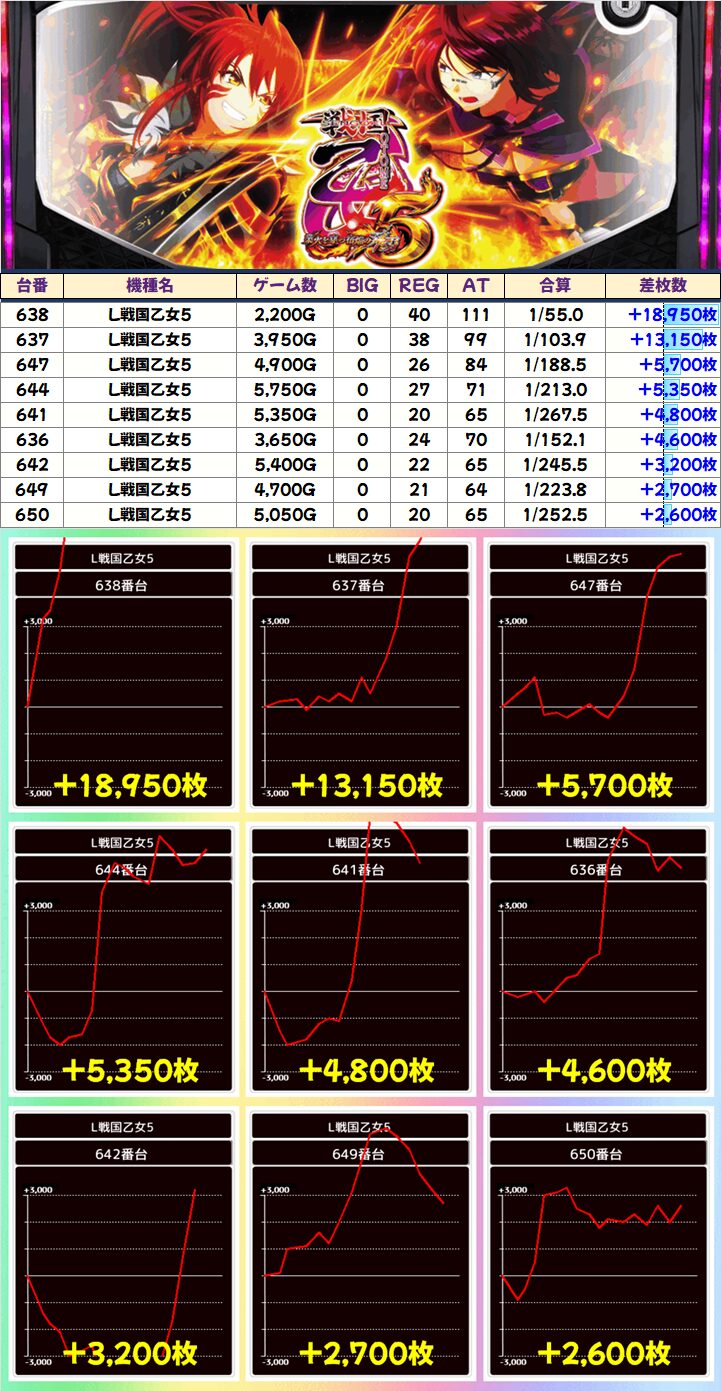Click the +5,350枚 table cell in row 644

point(663,389)
